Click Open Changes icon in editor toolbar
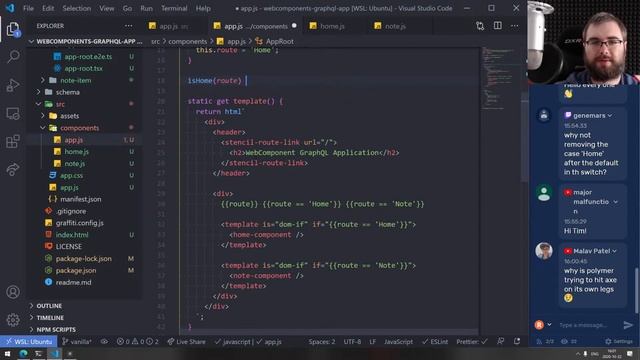 (x=480, y=26)
